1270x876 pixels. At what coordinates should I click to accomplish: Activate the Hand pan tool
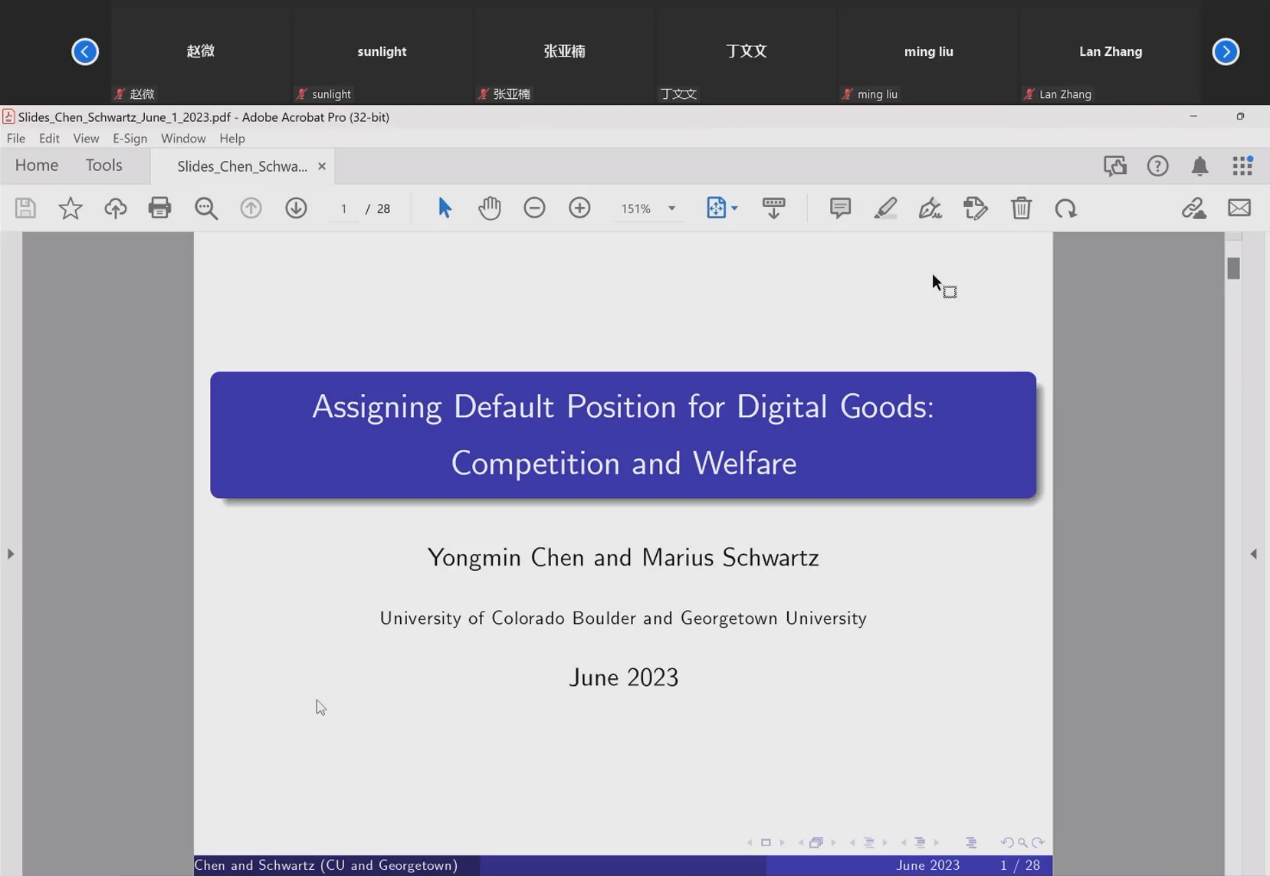tap(489, 208)
